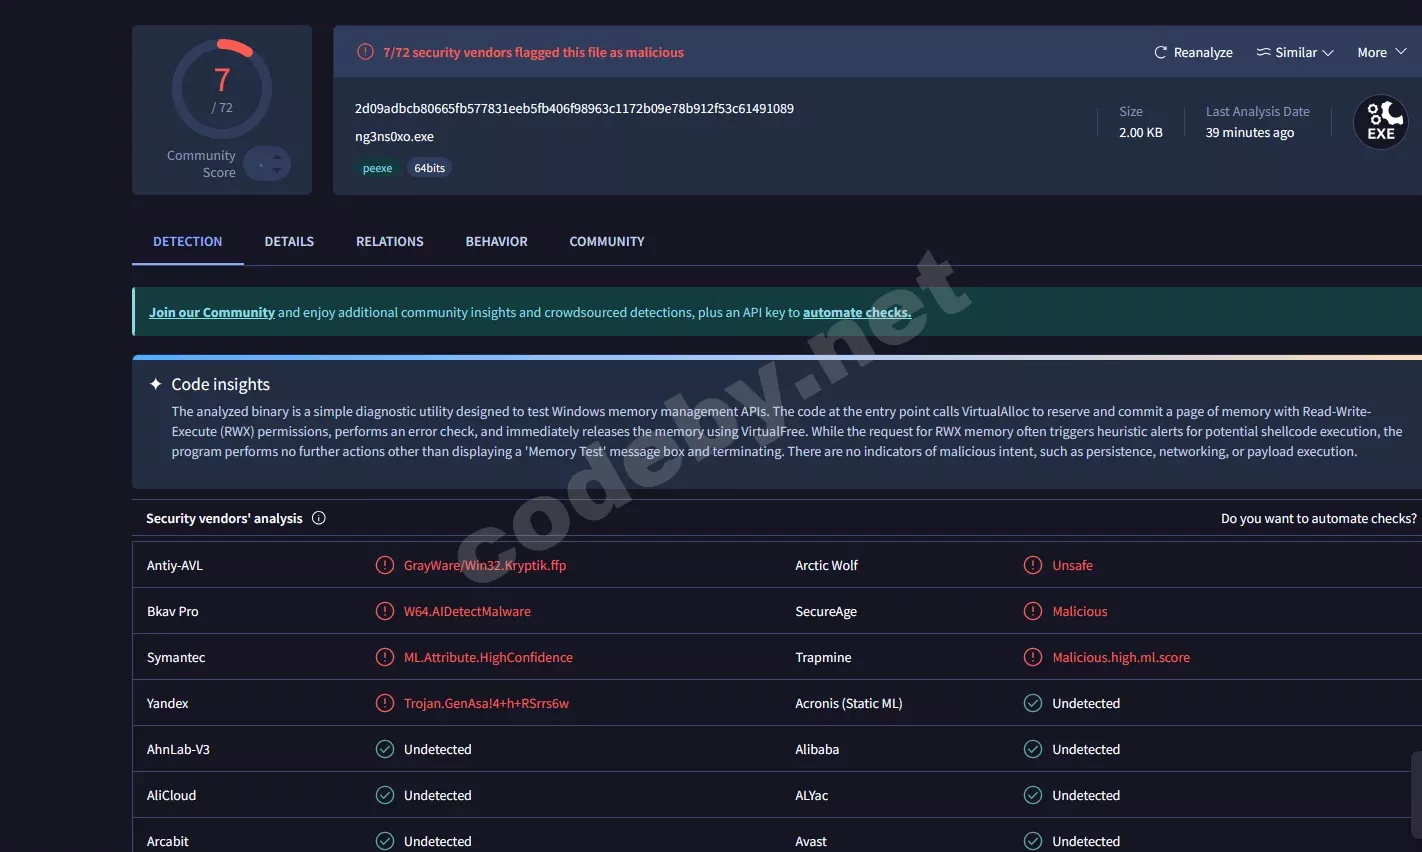Expand the Similar dropdown

1295,52
